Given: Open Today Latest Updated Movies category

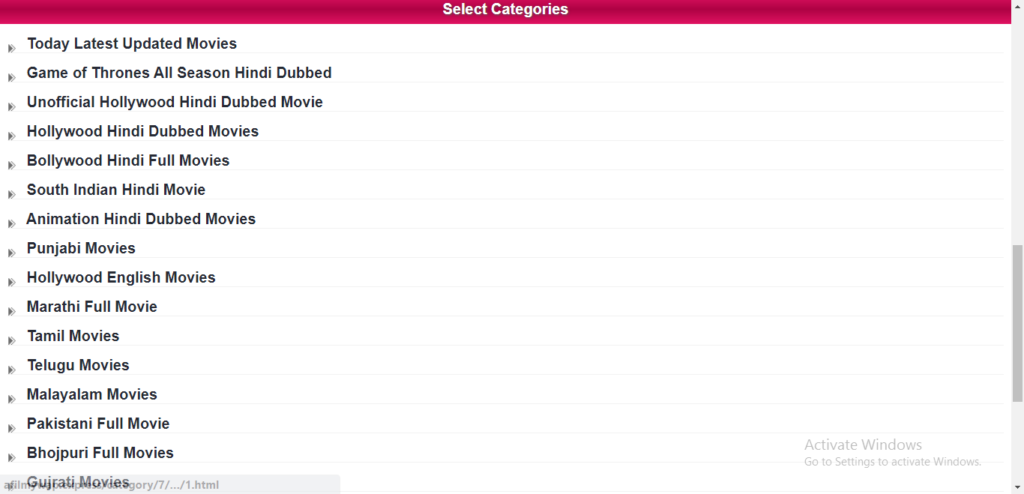Looking at the screenshot, I should tap(132, 44).
